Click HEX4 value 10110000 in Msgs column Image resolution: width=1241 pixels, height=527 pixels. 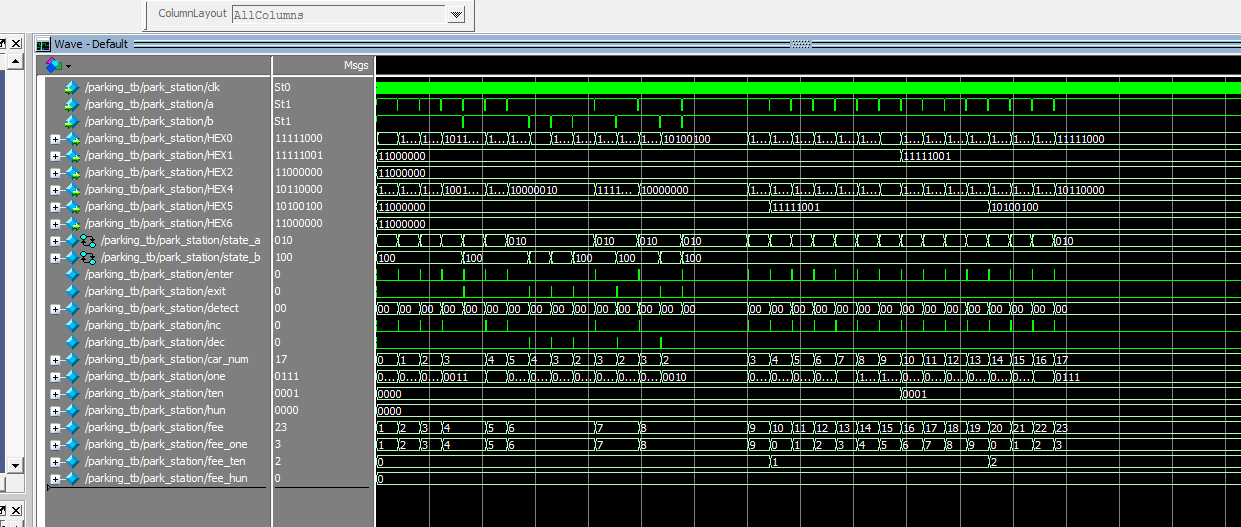298,190
